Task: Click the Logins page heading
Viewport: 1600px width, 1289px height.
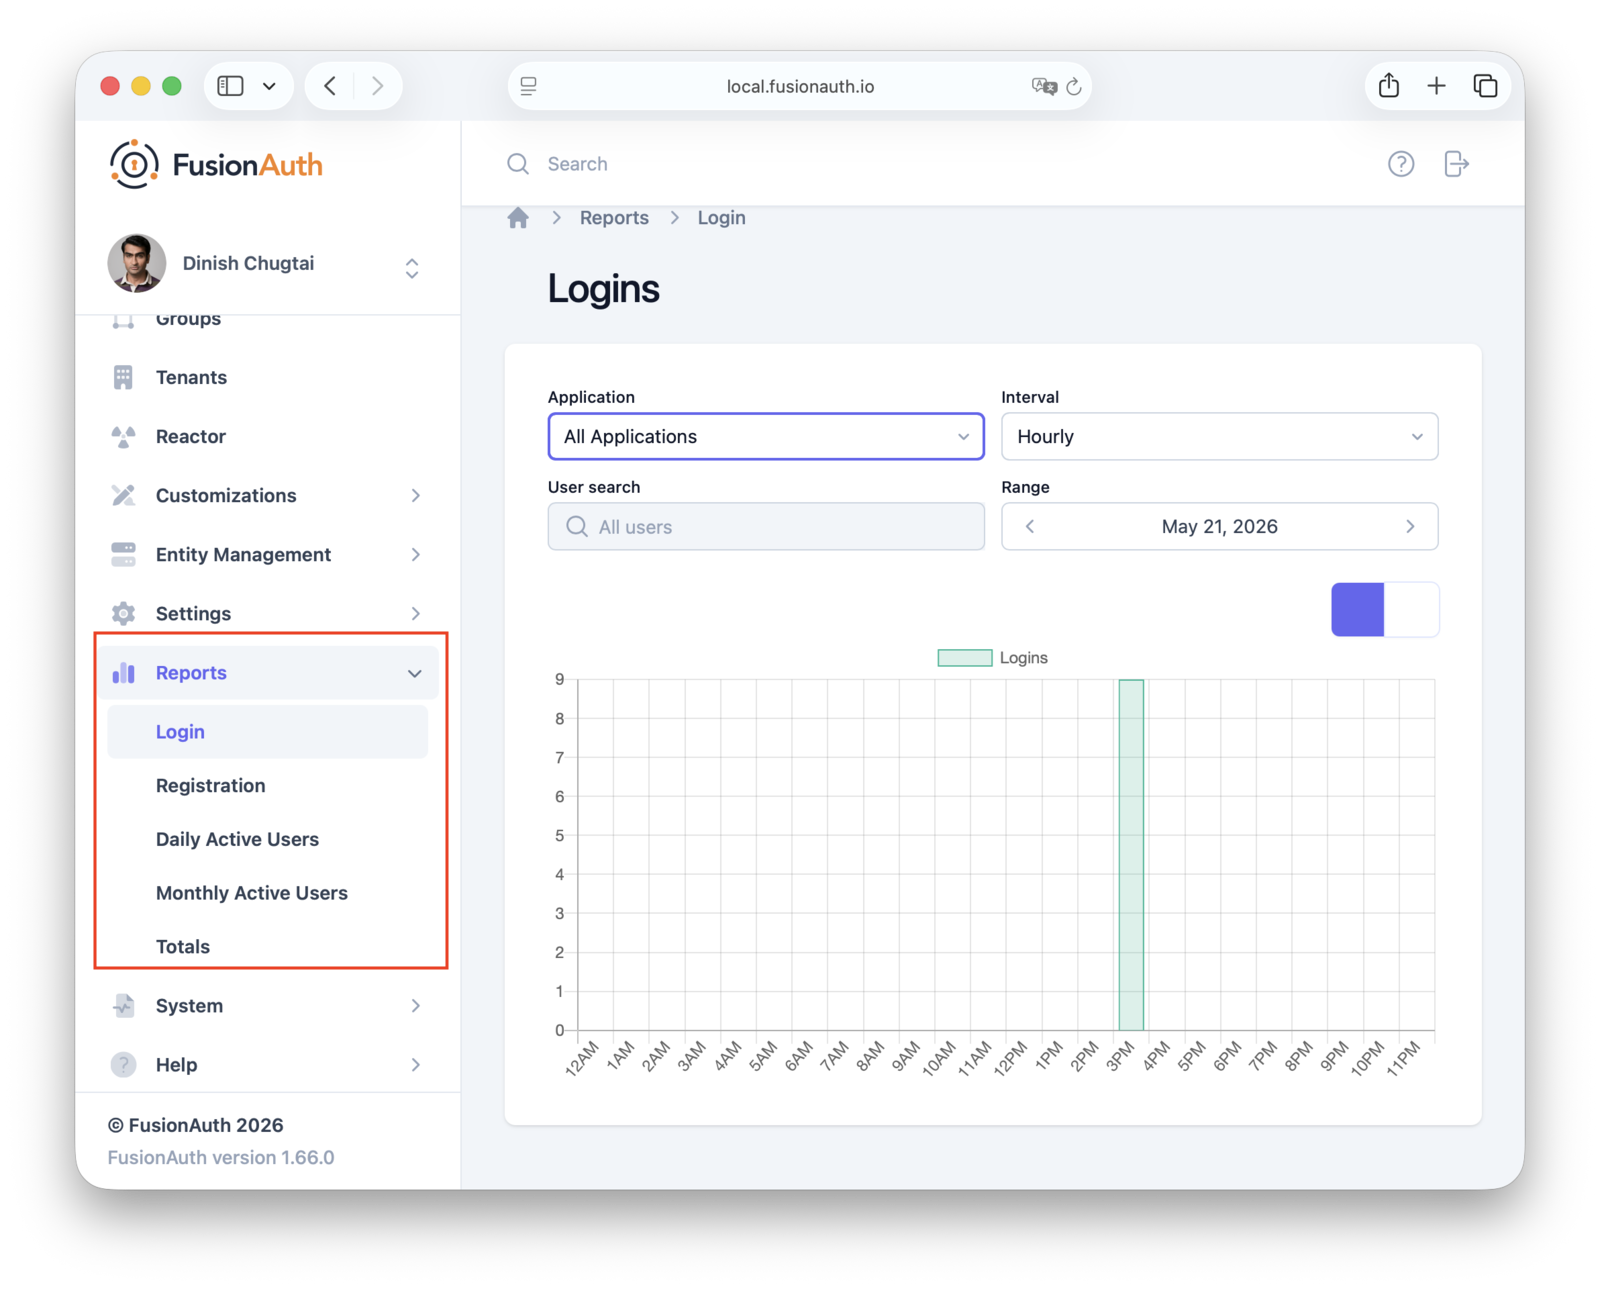Action: point(604,289)
